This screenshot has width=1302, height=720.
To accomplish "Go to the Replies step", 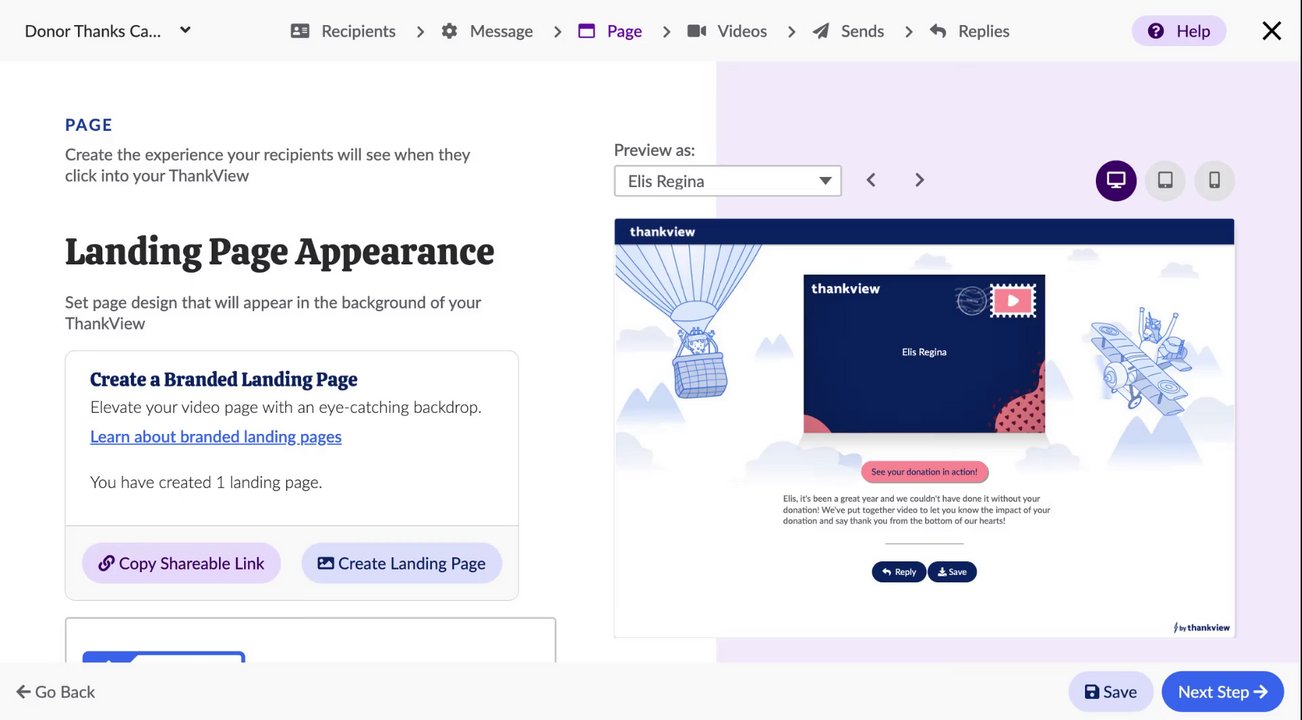I will [x=969, y=31].
